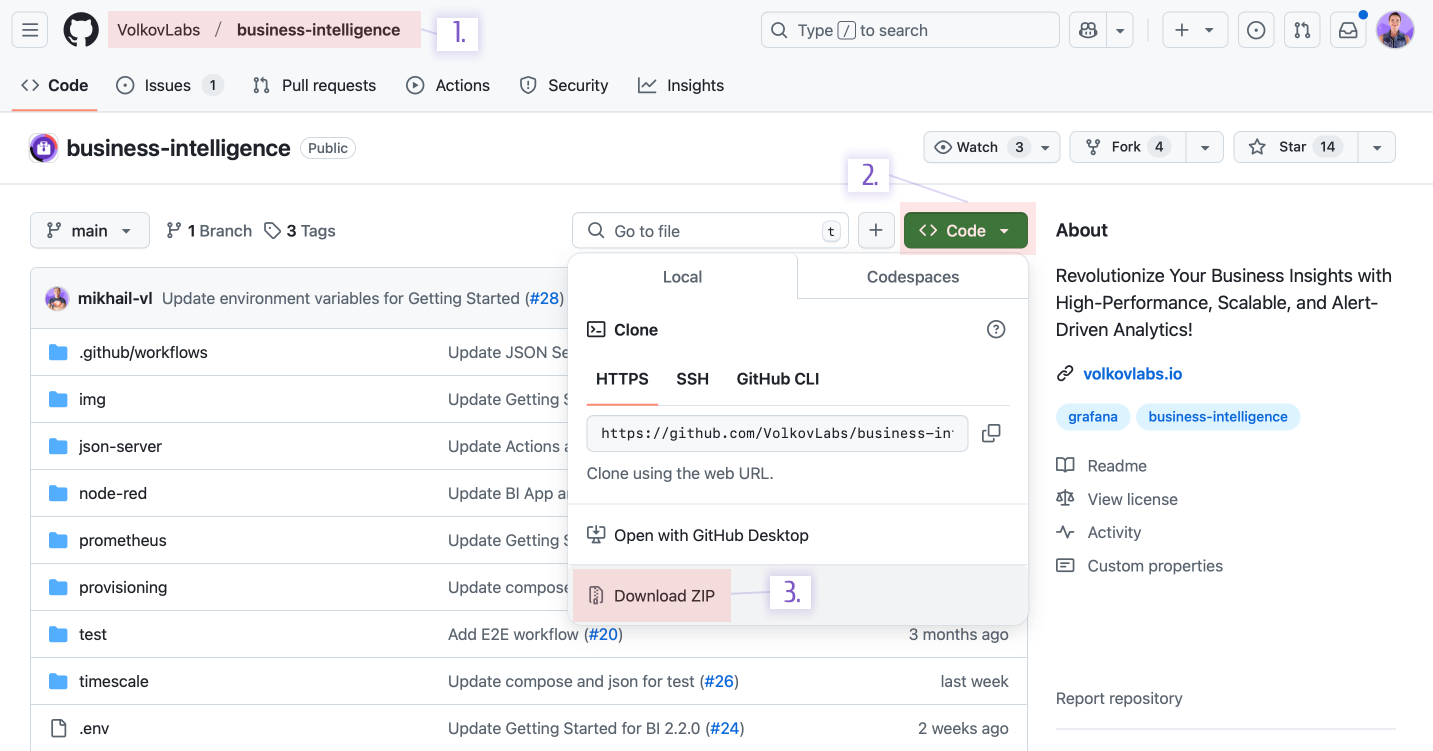Copy the HTTPS clone URL to clipboard
This screenshot has width=1433, height=751.
click(991, 433)
